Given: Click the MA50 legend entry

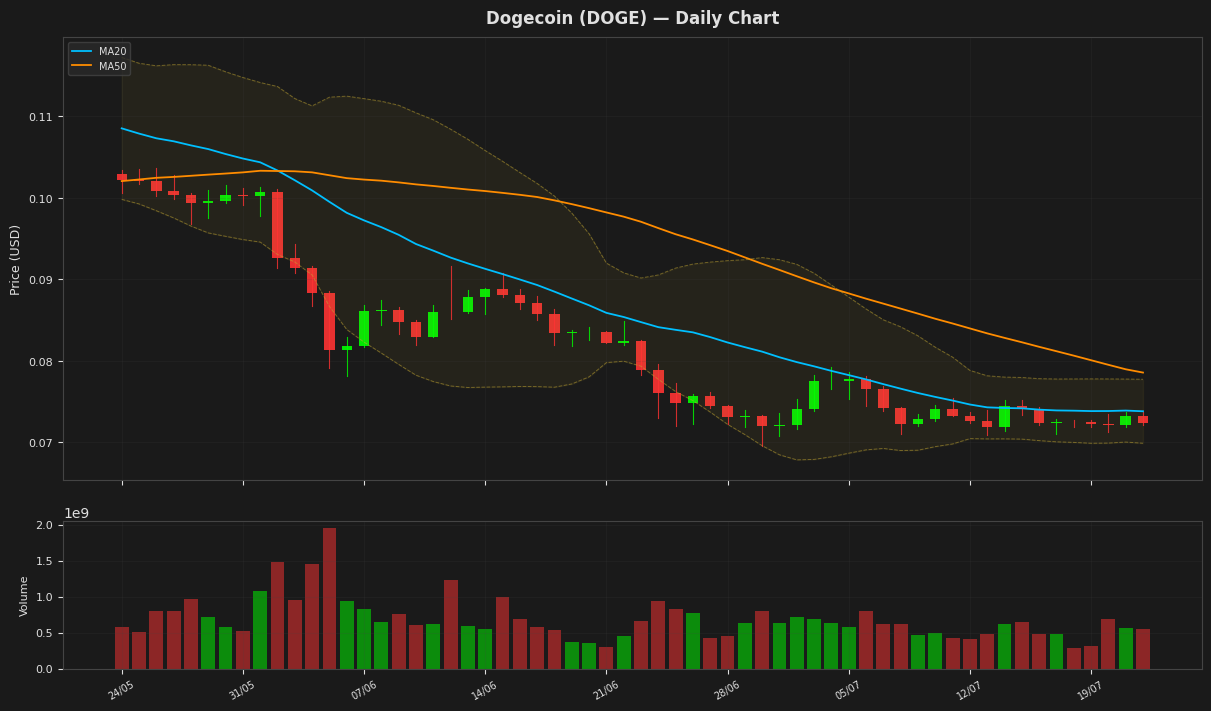Looking at the screenshot, I should click(98, 66).
